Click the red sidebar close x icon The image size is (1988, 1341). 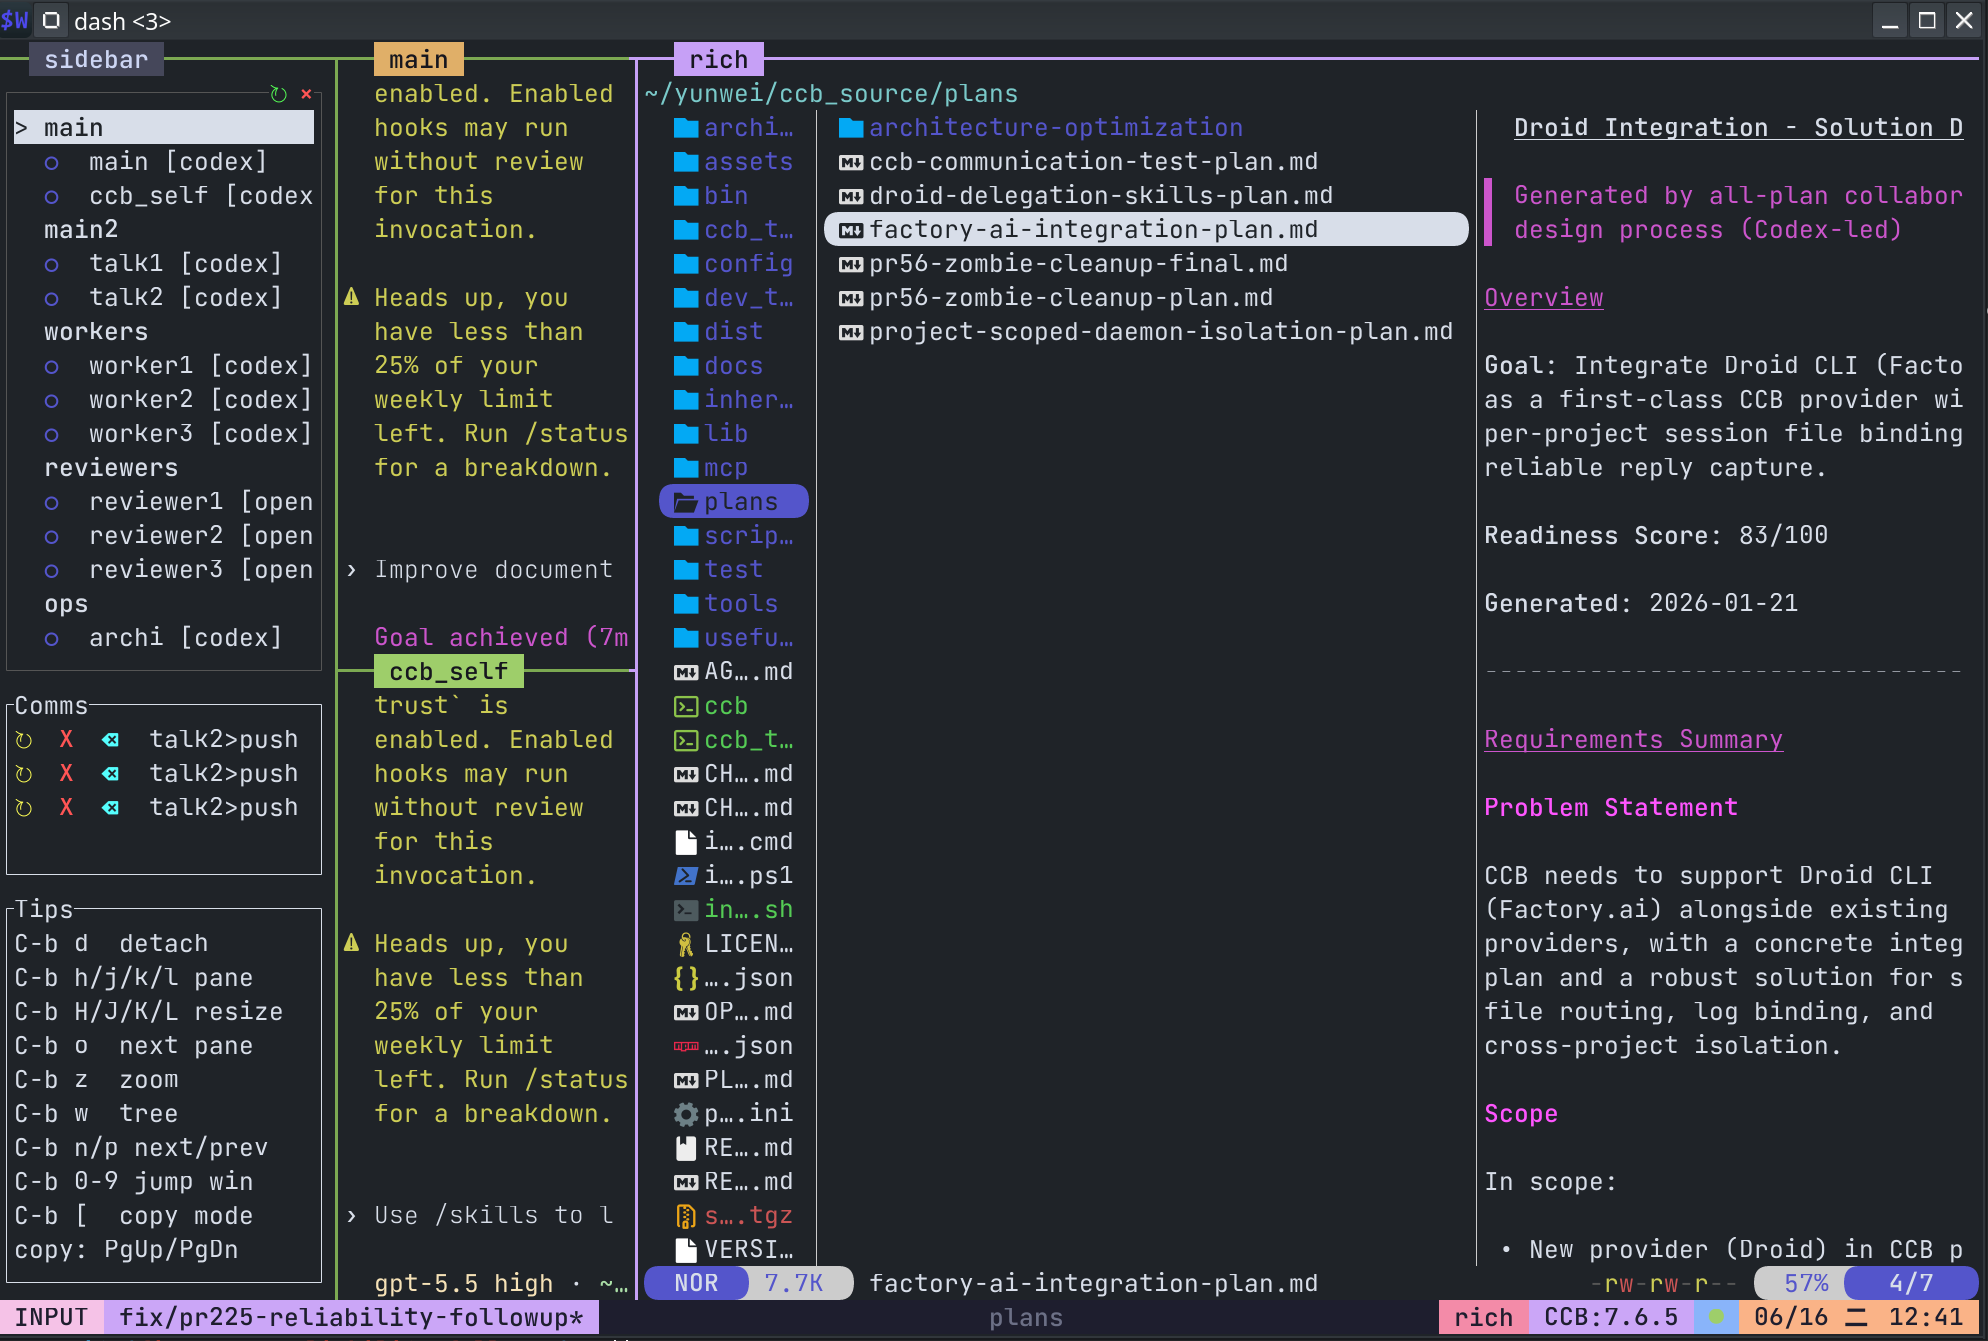[x=306, y=94]
